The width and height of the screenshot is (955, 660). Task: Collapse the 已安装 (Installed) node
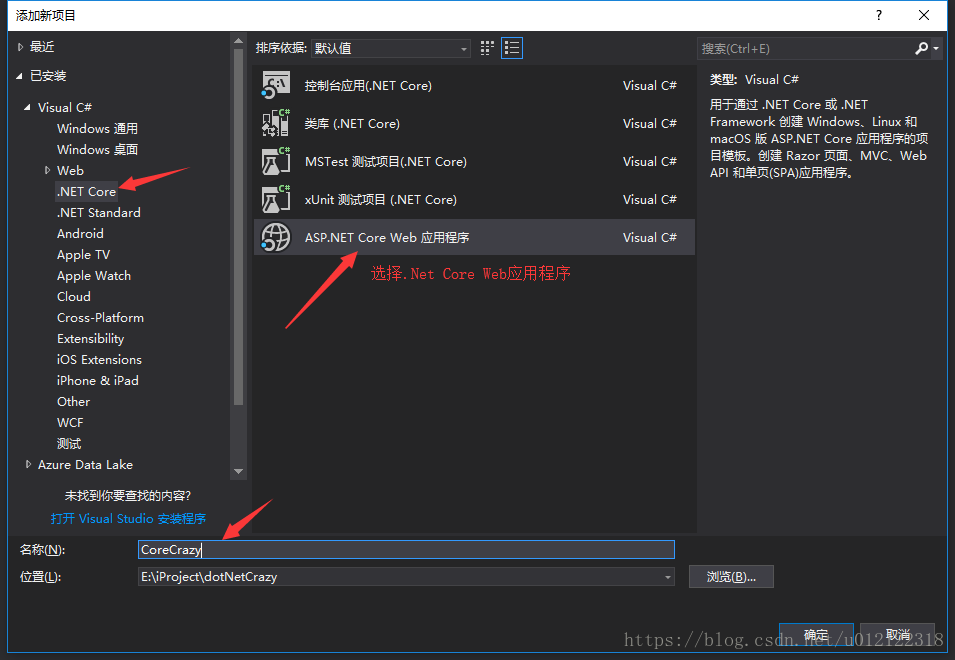(19, 76)
